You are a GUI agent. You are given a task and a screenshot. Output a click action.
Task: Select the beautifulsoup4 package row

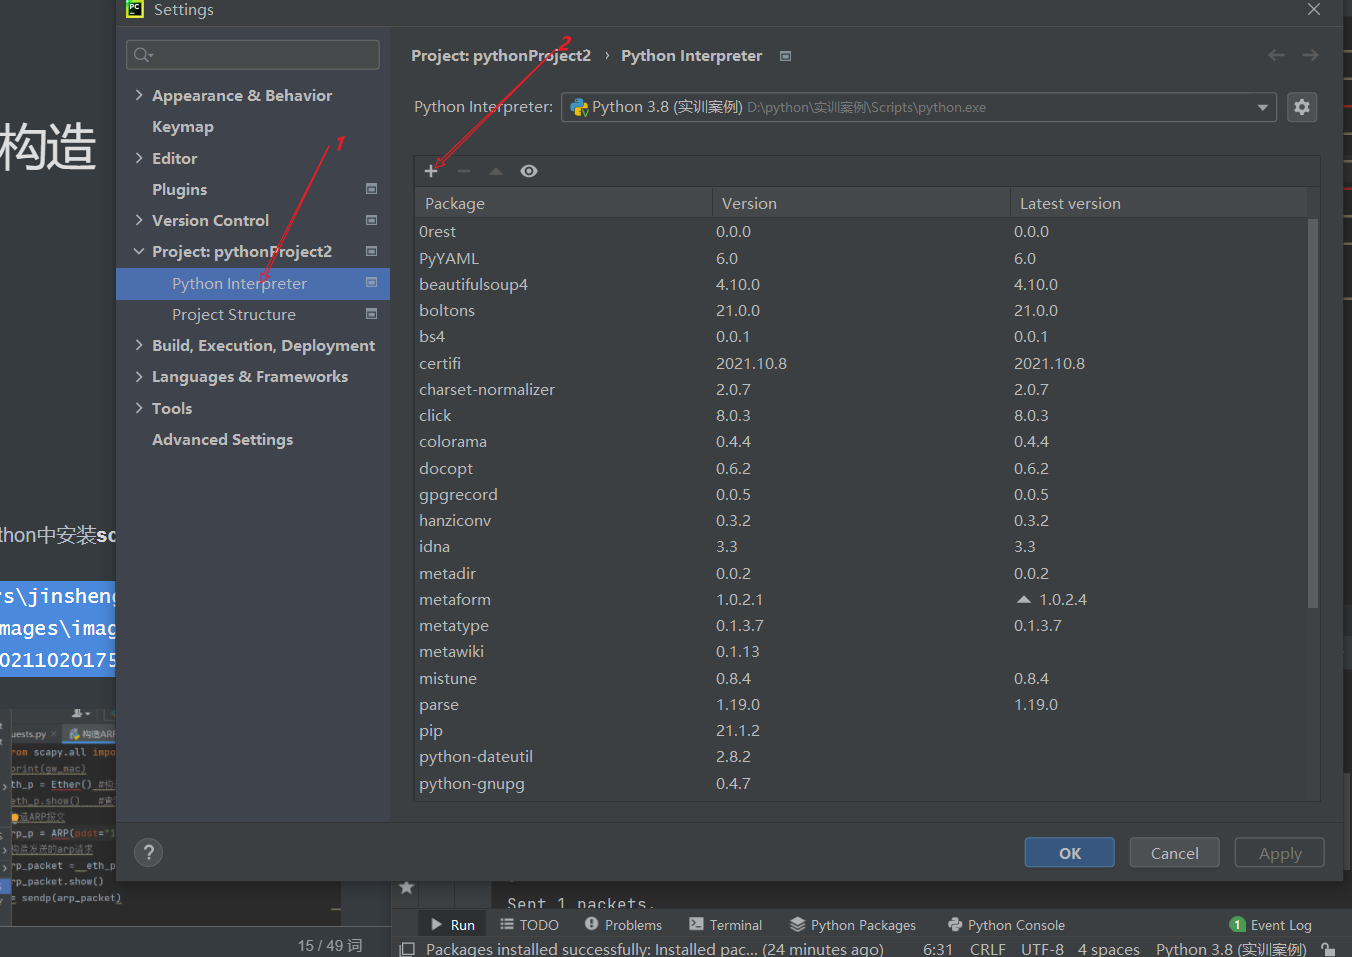tap(861, 284)
